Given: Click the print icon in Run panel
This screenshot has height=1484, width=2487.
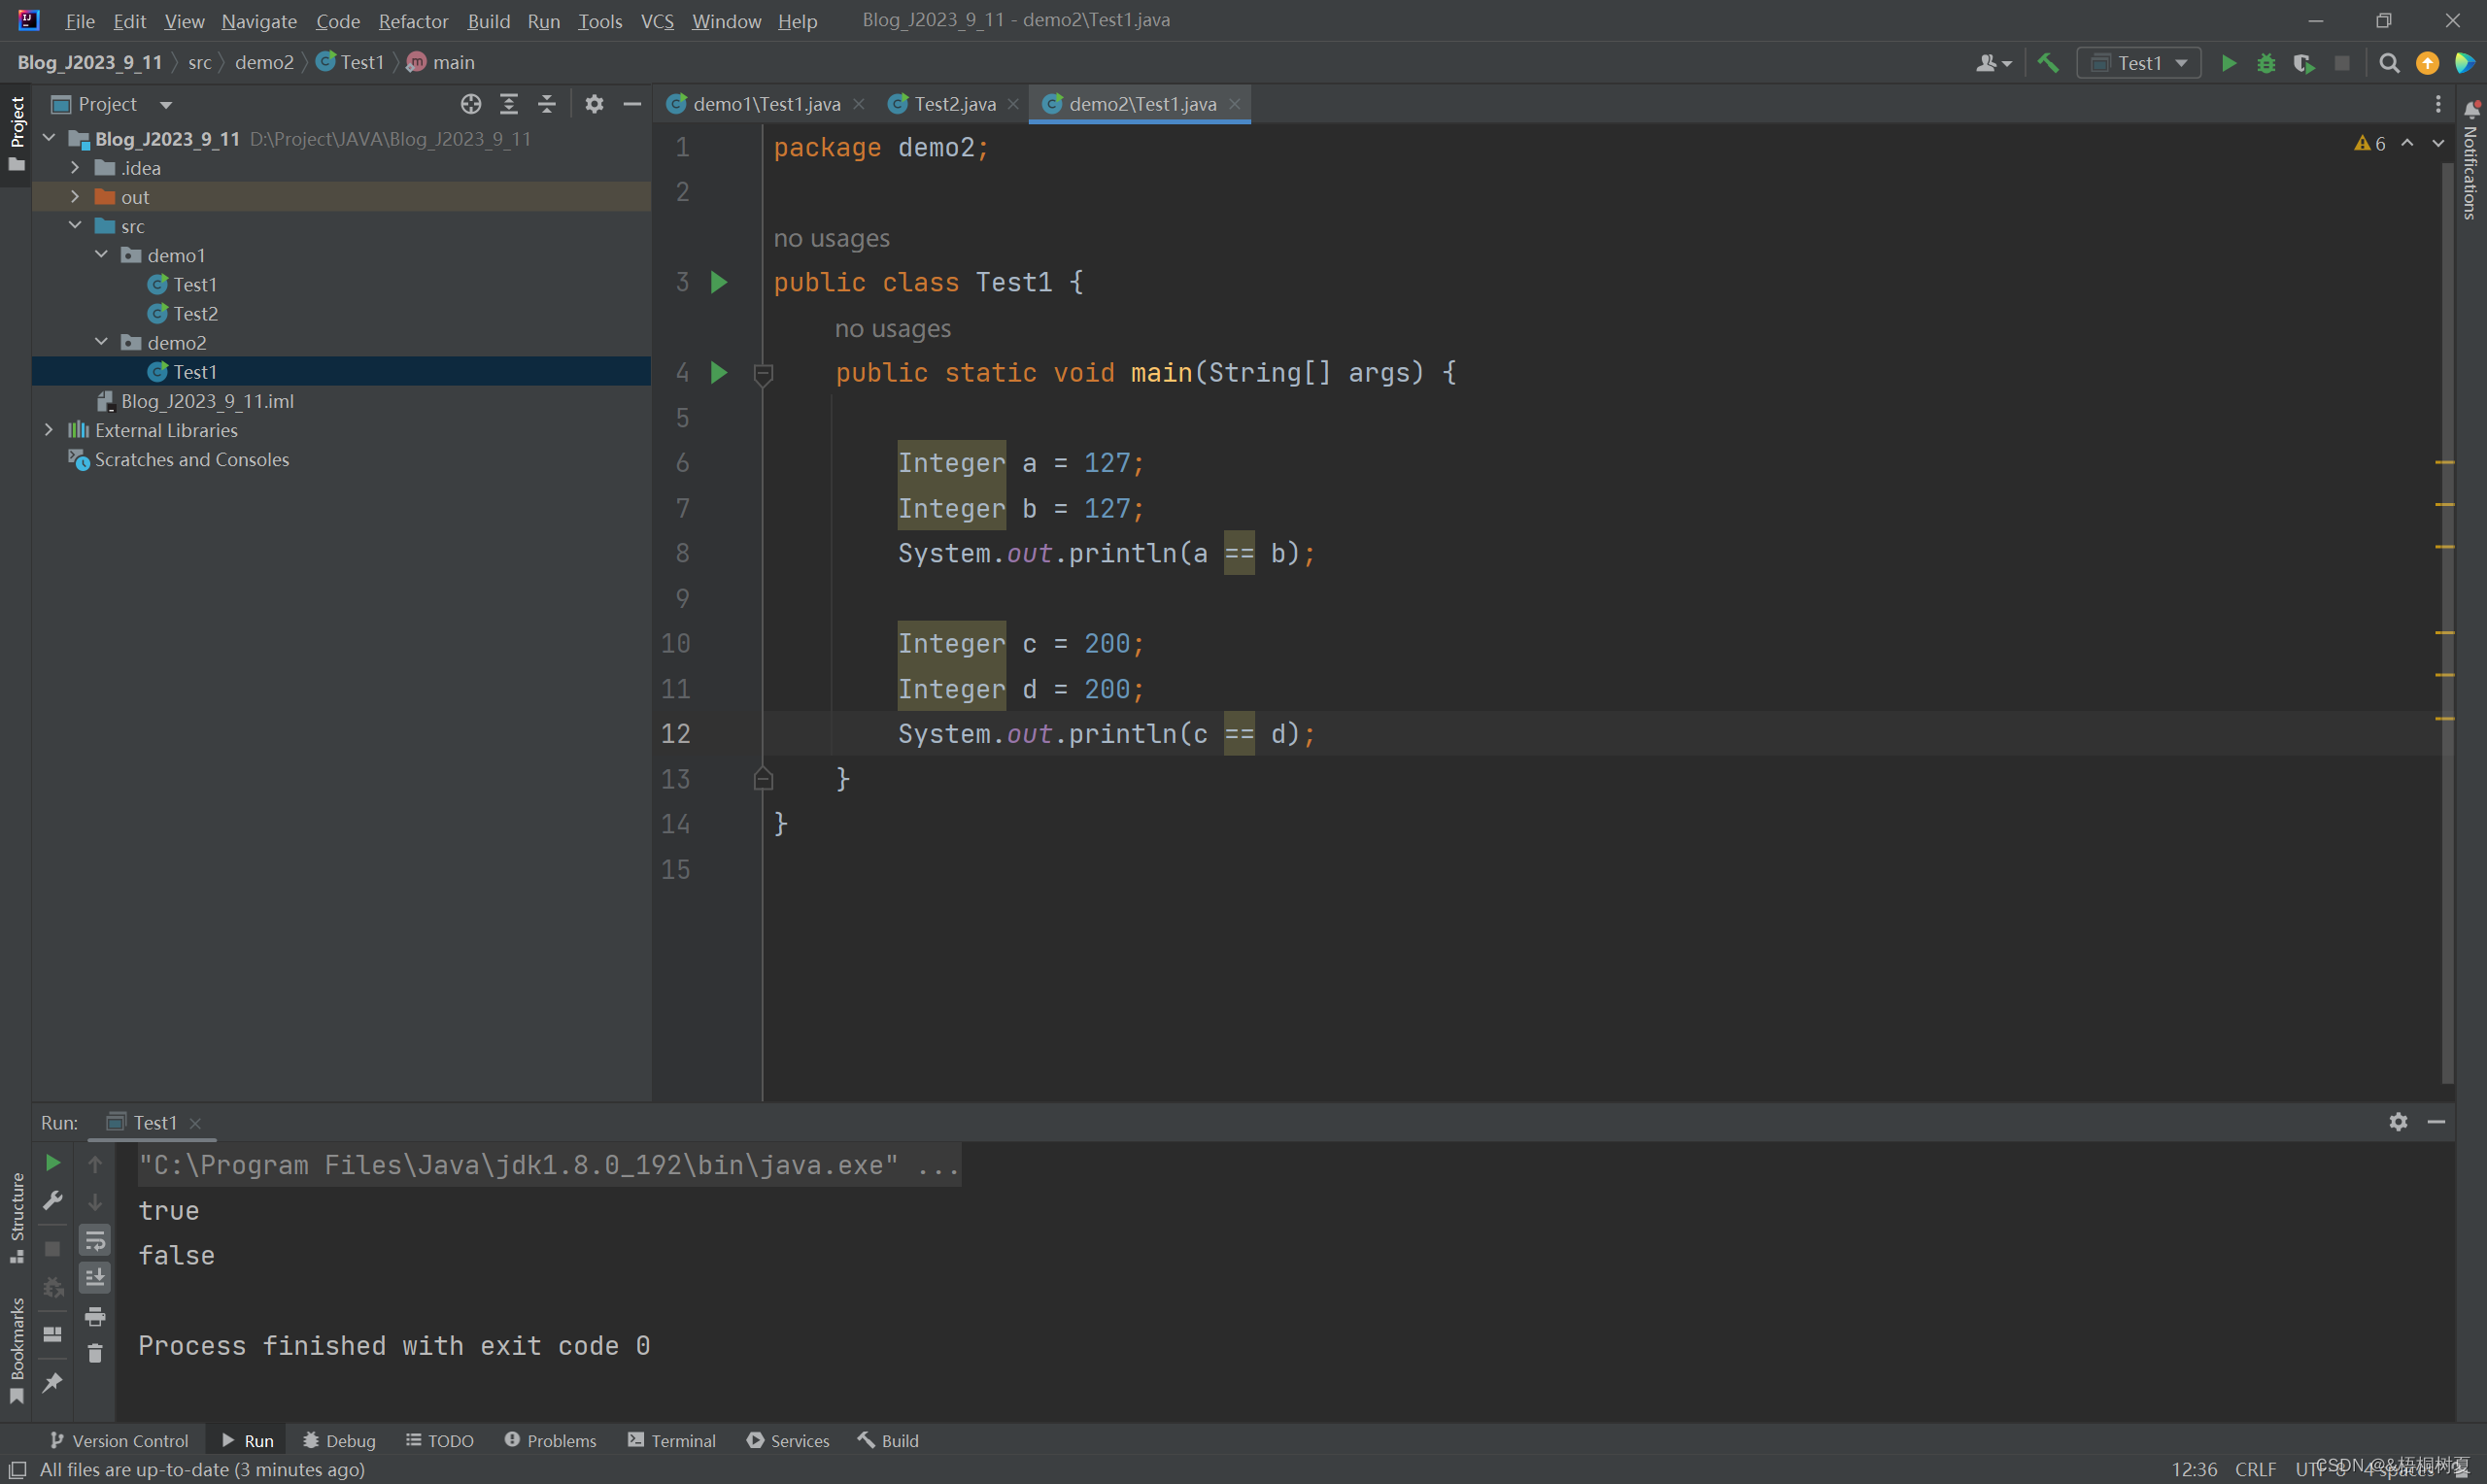Looking at the screenshot, I should pyautogui.click(x=95, y=1316).
